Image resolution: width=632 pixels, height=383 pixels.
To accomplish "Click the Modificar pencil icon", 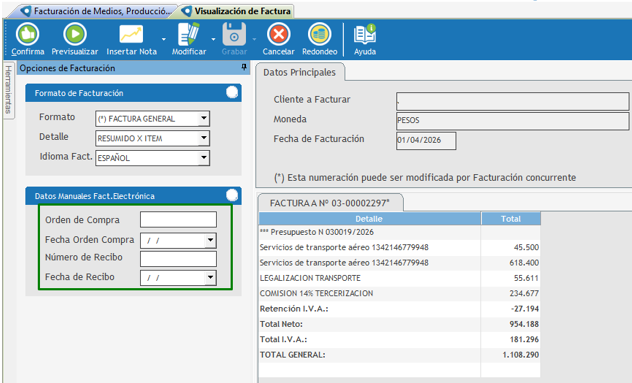I will 189,34.
